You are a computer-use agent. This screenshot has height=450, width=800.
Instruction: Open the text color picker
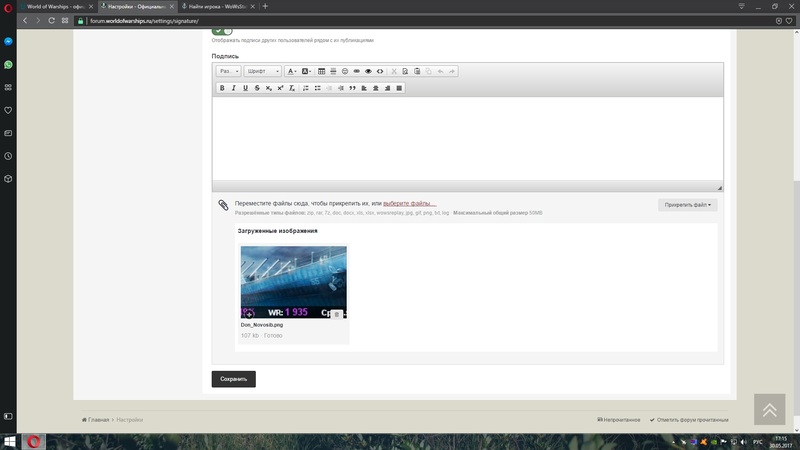tap(291, 72)
